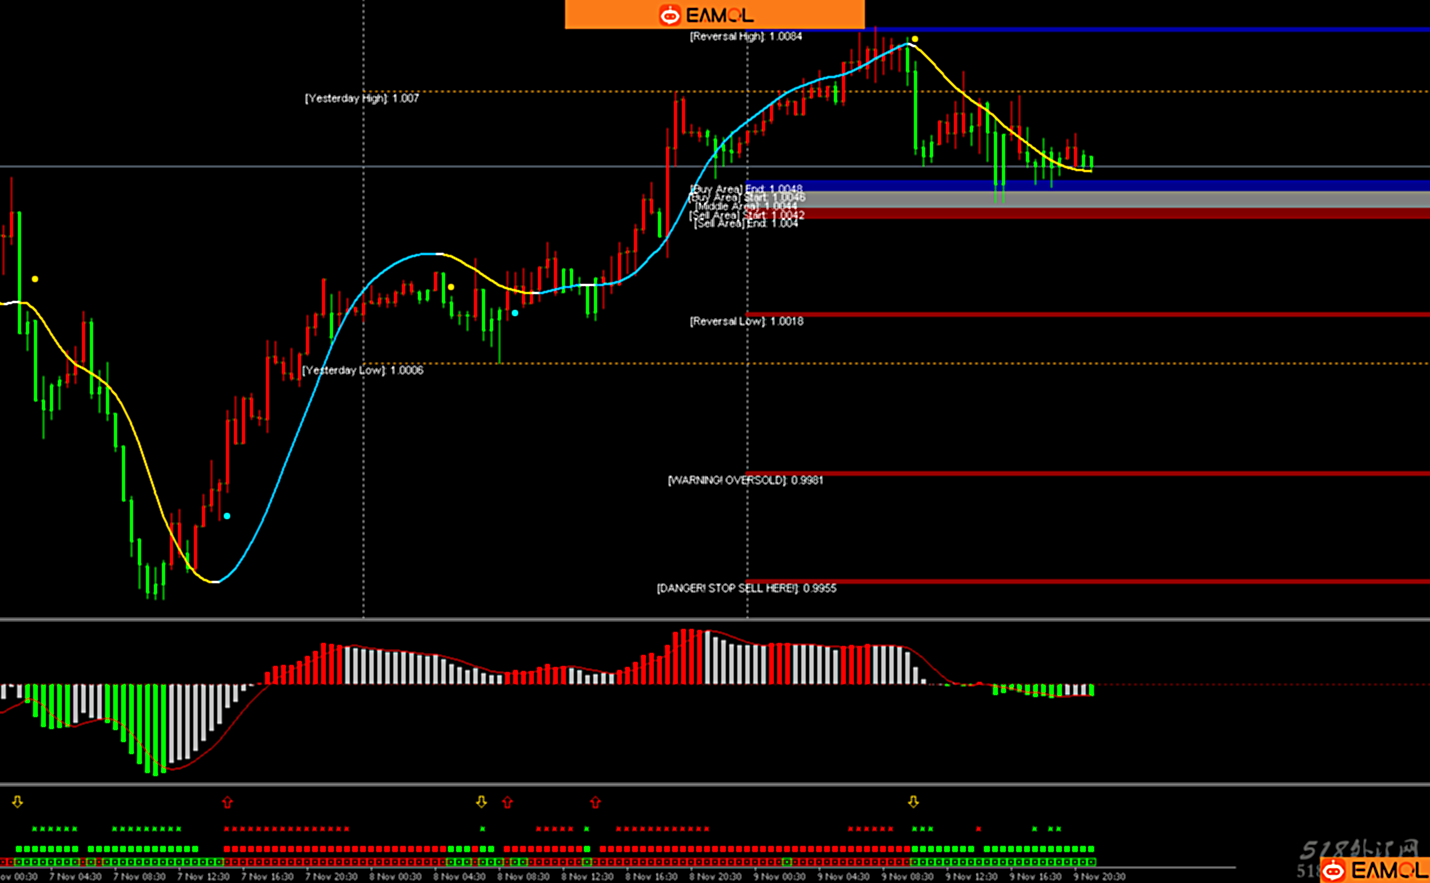The image size is (1430, 883).
Task: Click the EAMOL robot icon in the top orange banner
Action: (x=669, y=14)
